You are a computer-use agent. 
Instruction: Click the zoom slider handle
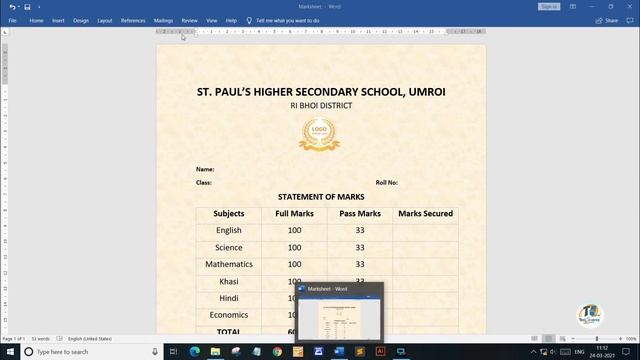tap(597, 339)
